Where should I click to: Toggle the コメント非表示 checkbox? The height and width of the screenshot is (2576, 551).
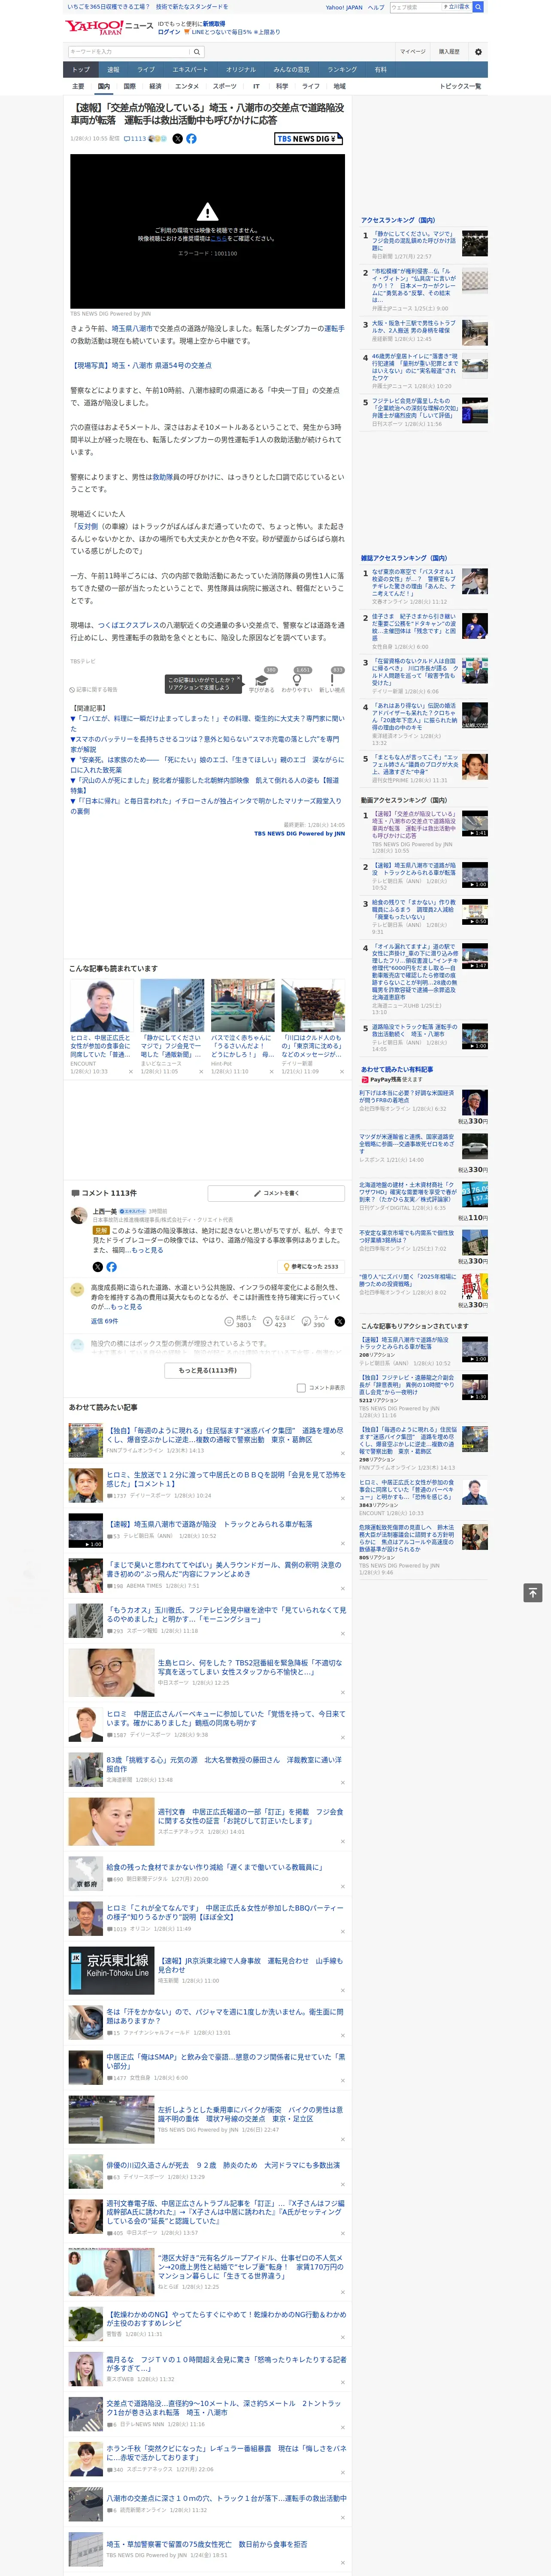[x=301, y=1387]
